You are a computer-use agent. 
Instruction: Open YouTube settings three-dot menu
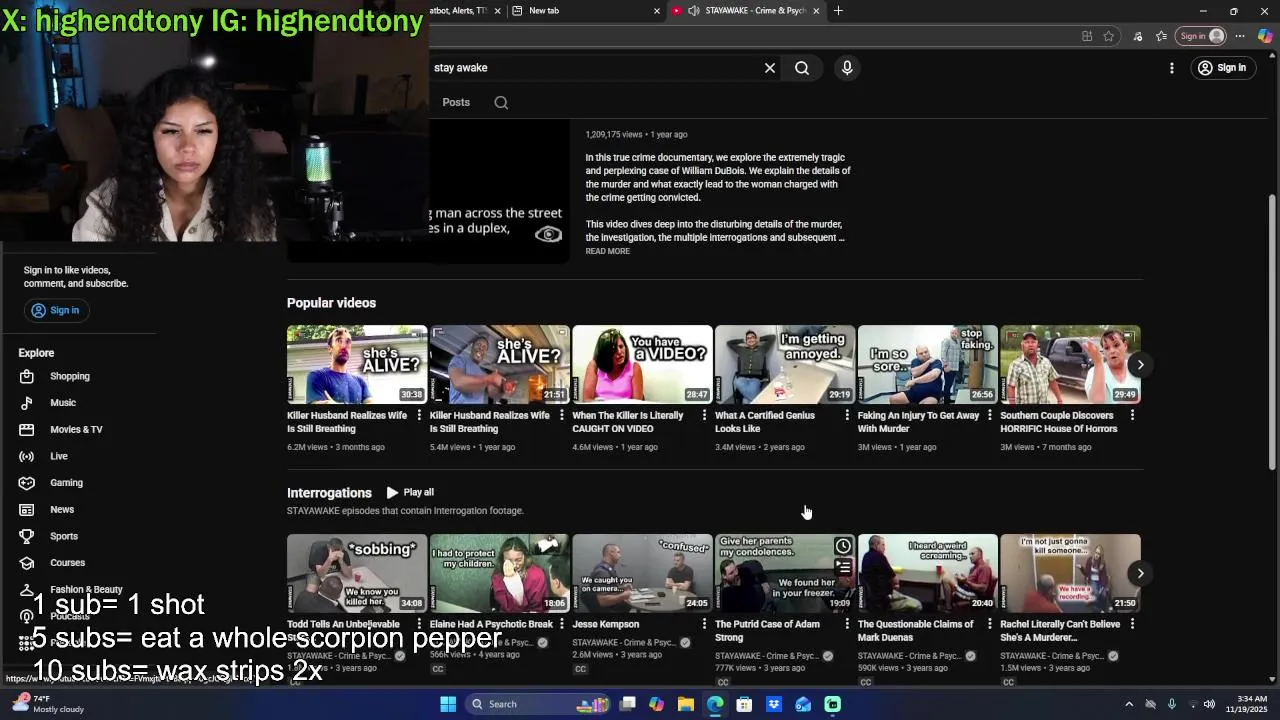tap(1172, 68)
